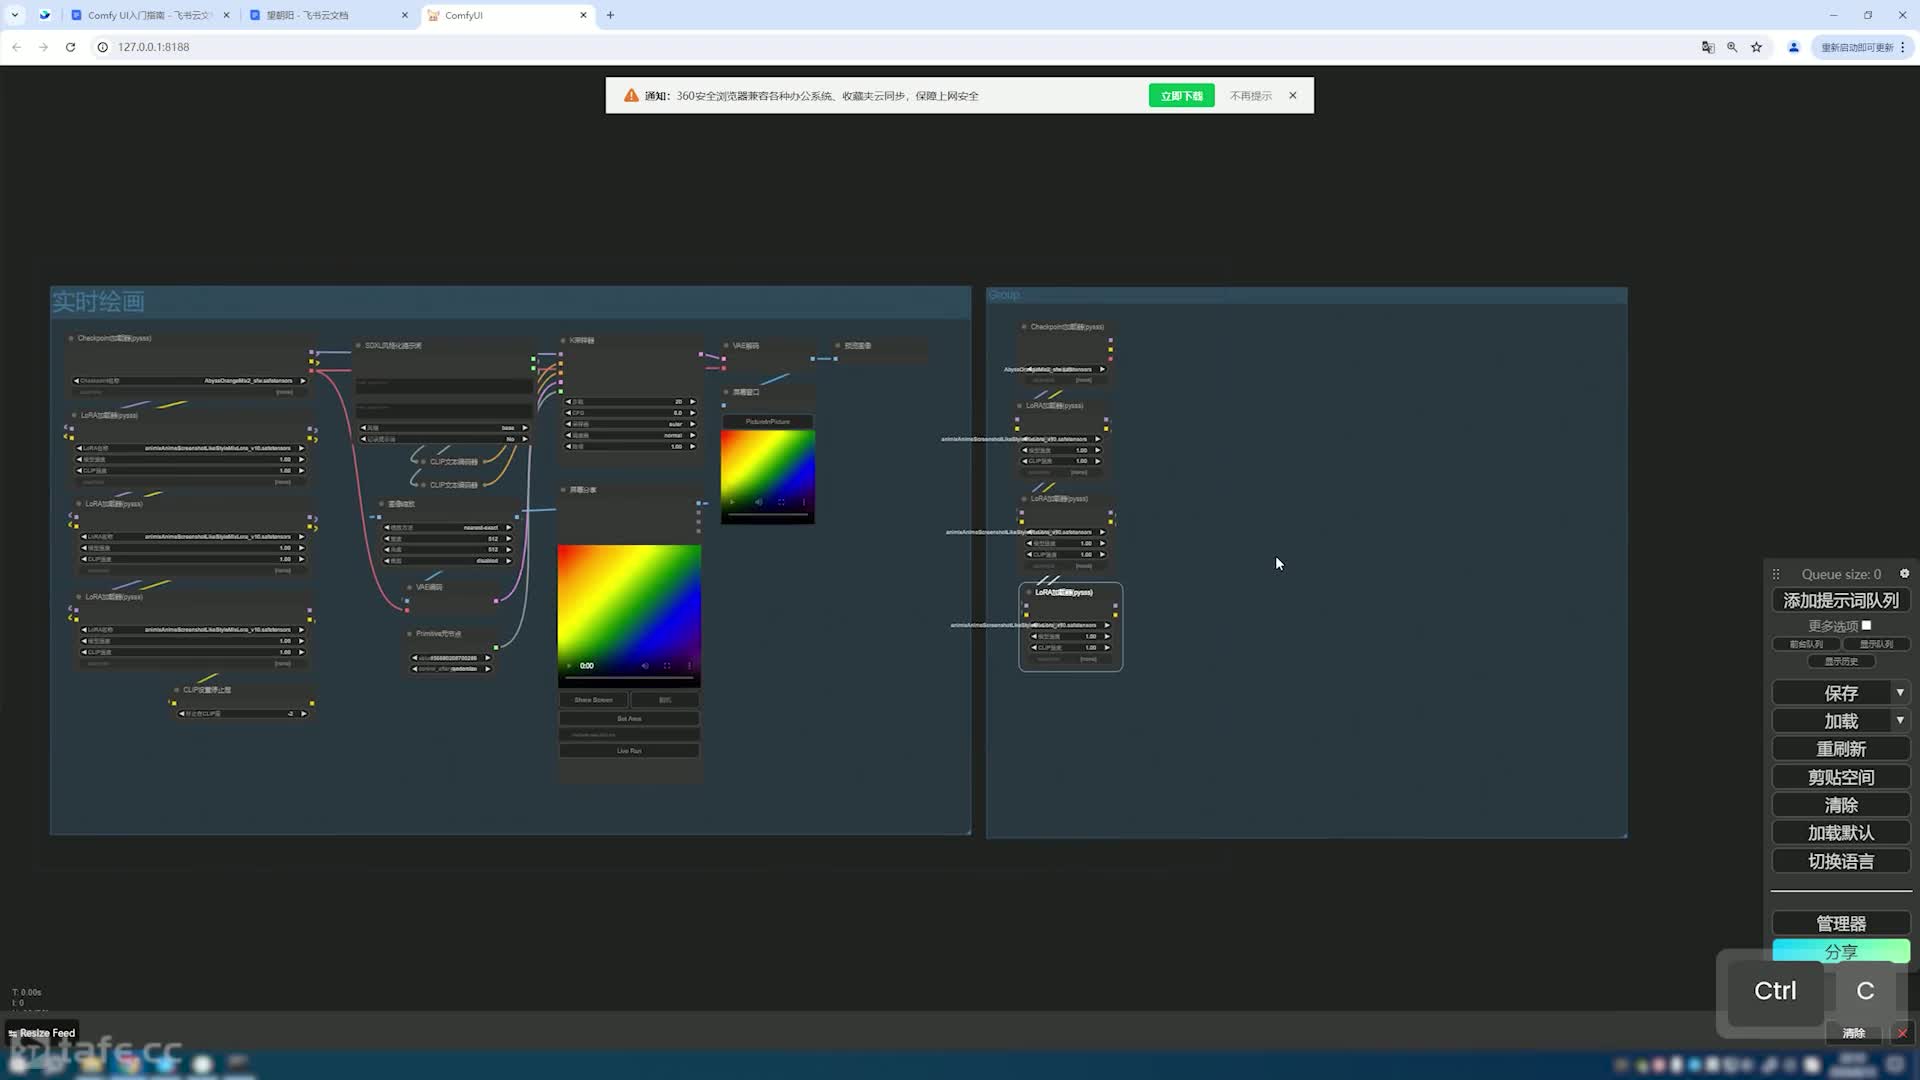Screen dimensions: 1920x1080
Task: Collapse the left Checkpoint loader node dot
Action: 71,338
